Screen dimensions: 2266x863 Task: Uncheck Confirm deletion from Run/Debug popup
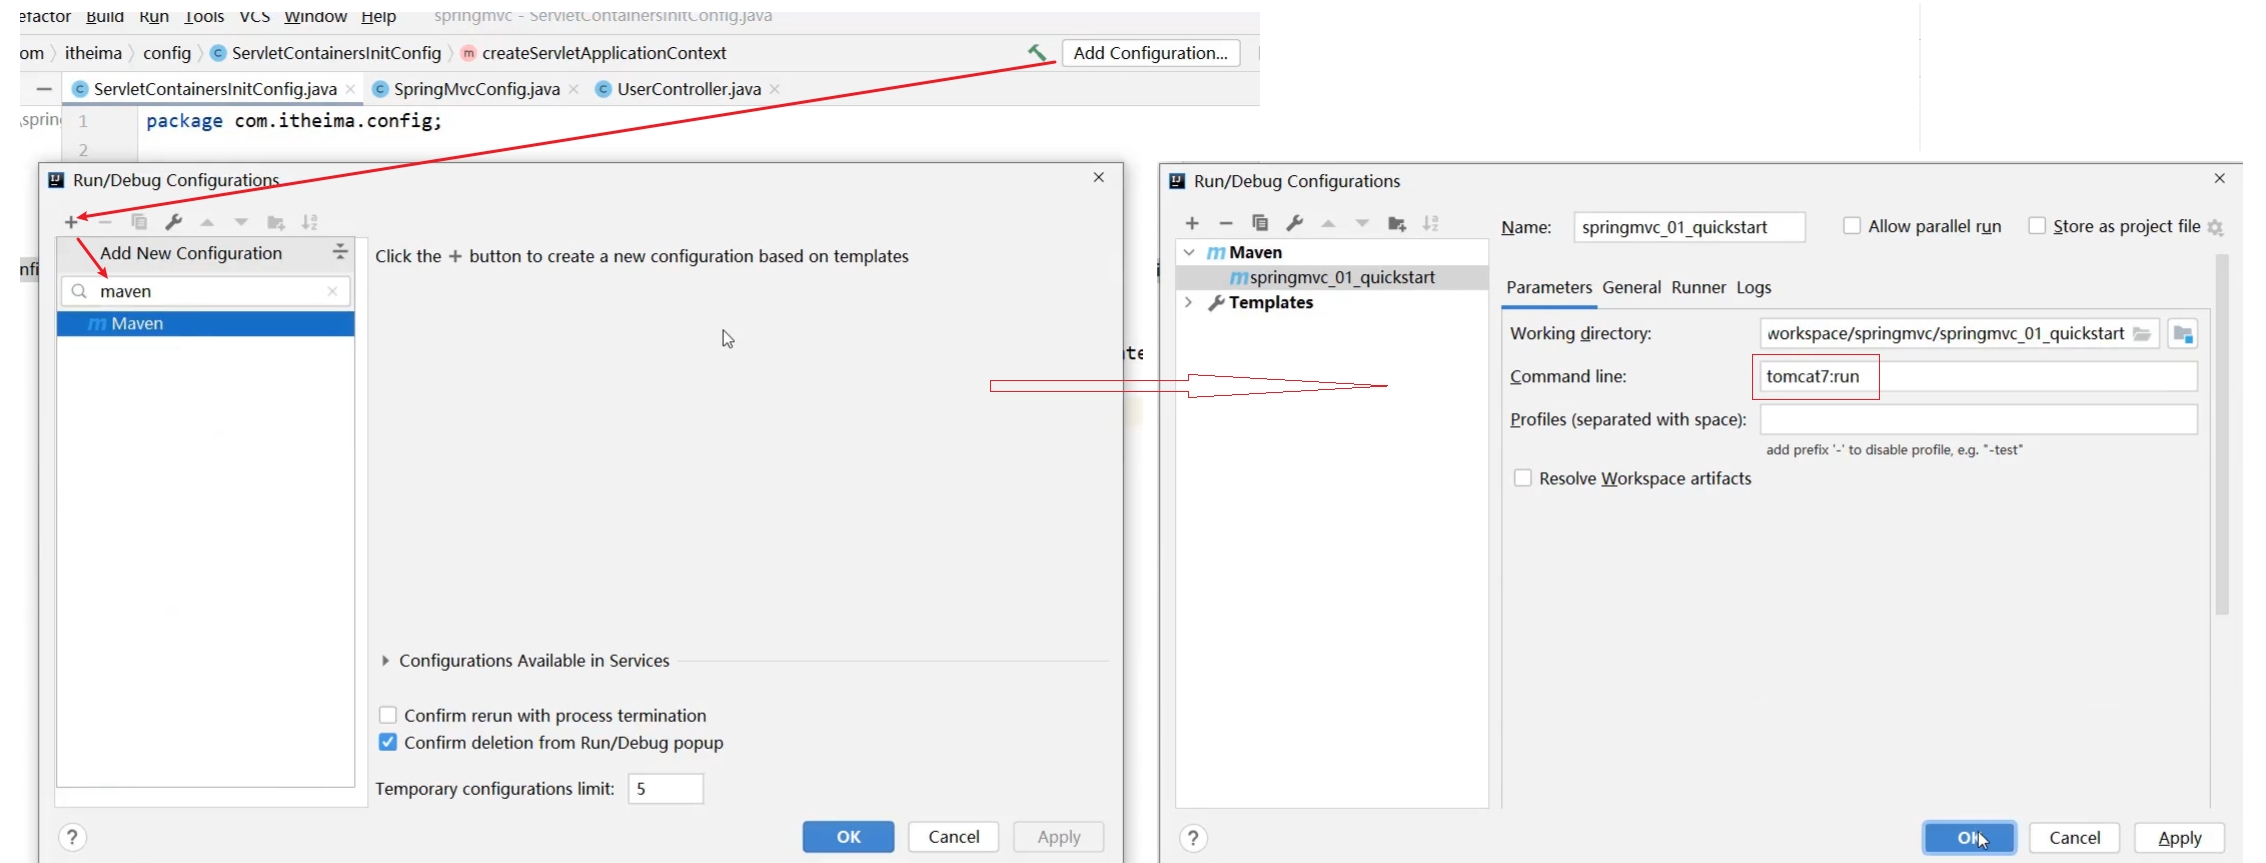(x=388, y=742)
